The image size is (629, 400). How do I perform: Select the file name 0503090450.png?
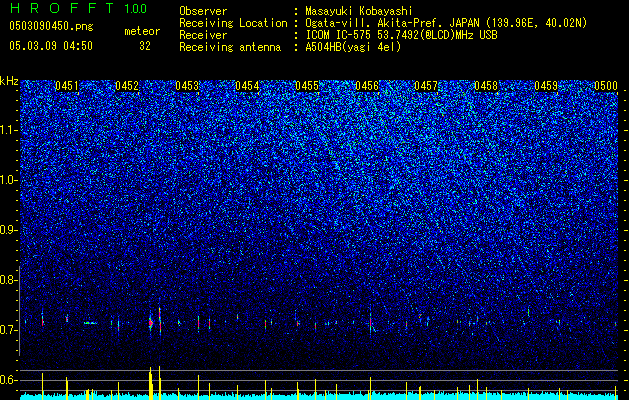[x=51, y=26]
